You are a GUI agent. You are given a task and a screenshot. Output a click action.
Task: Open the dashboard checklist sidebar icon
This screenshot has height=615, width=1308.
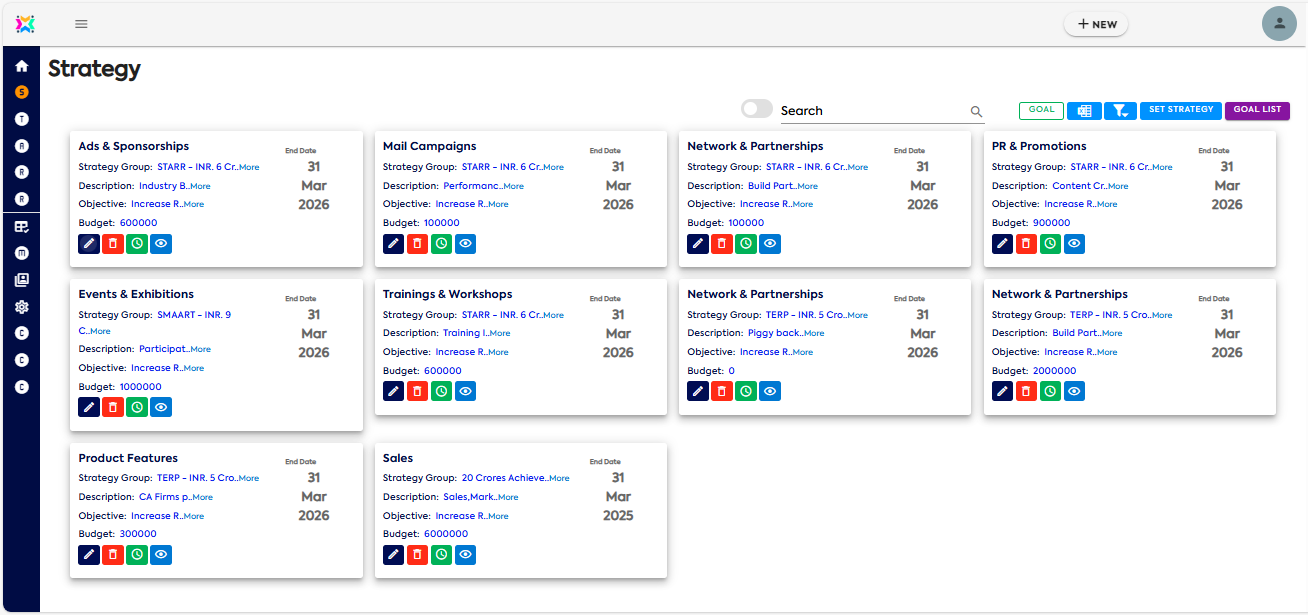(22, 227)
